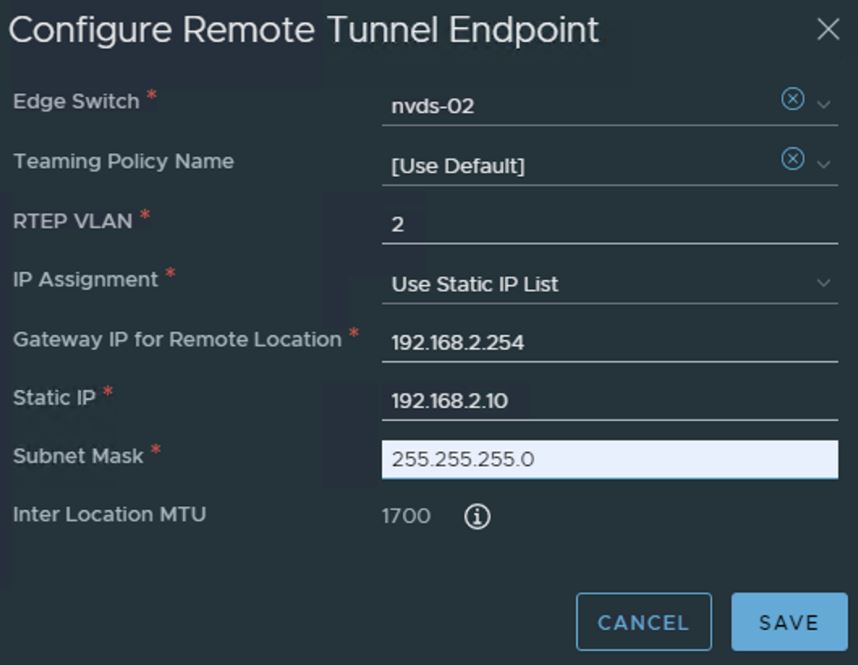Select the Subnet Mask input box

tap(608, 459)
